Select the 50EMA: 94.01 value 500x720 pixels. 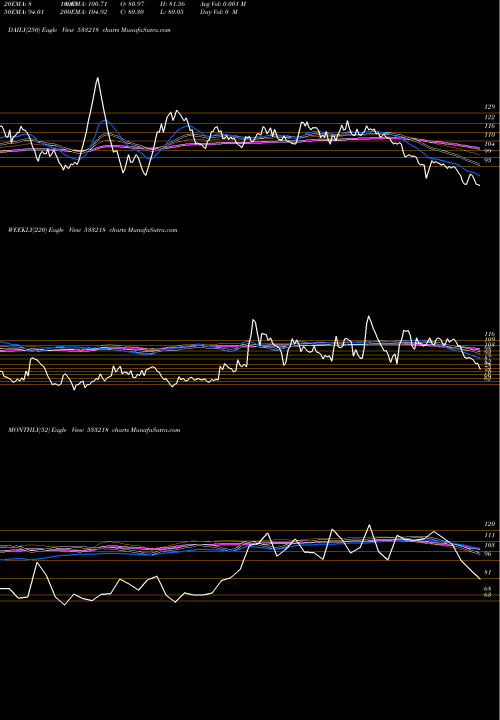click(x=24, y=12)
